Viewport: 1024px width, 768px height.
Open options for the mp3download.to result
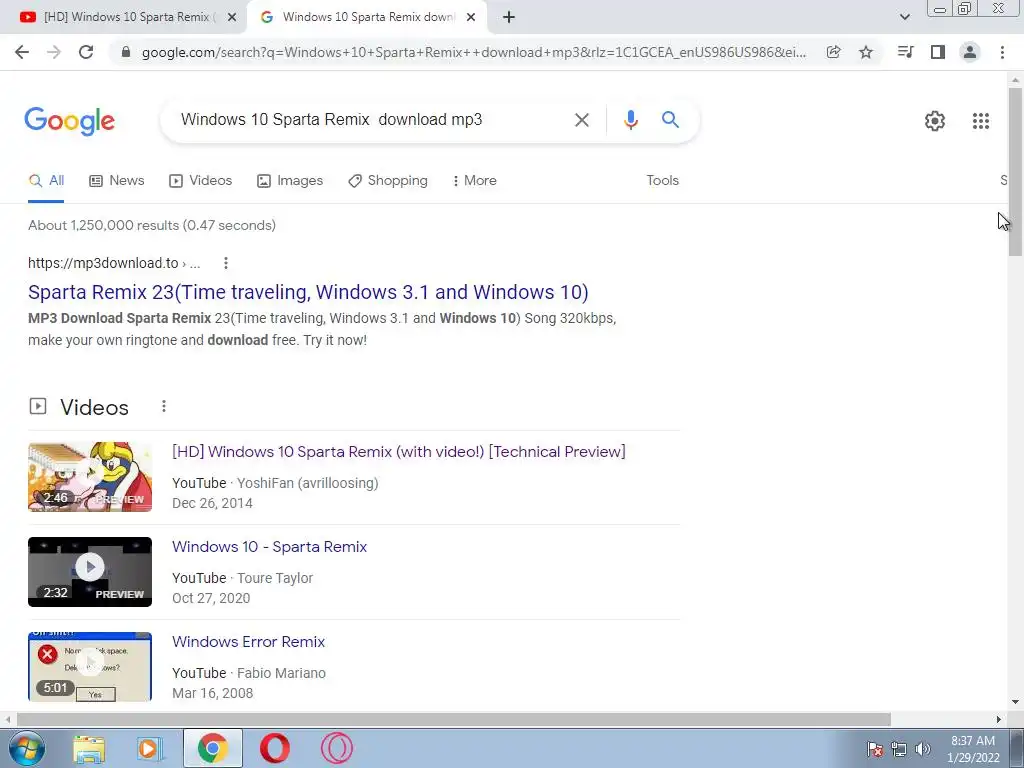tap(226, 263)
